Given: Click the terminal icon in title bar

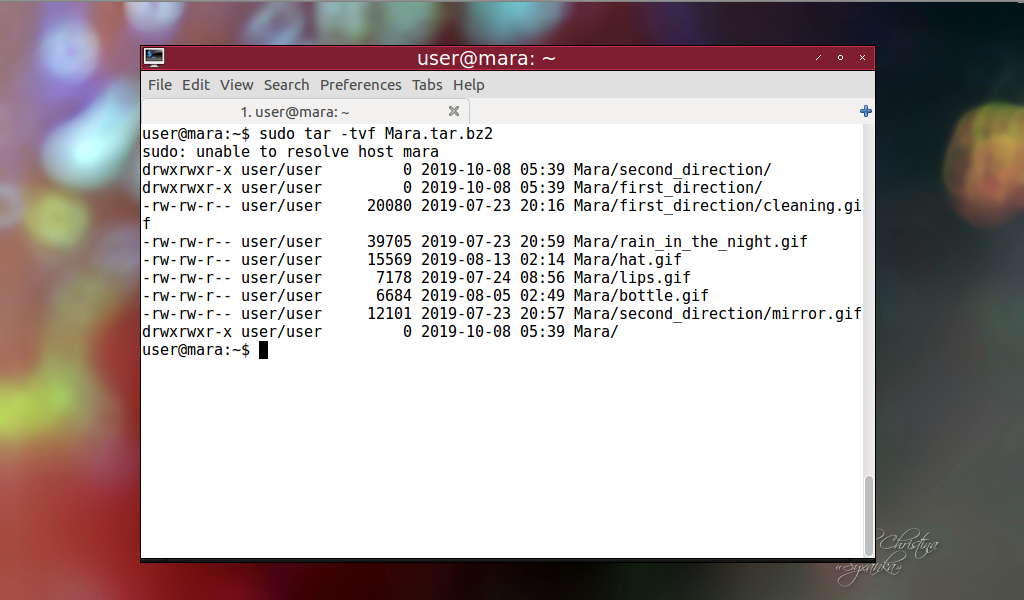Looking at the screenshot, I should 154,57.
